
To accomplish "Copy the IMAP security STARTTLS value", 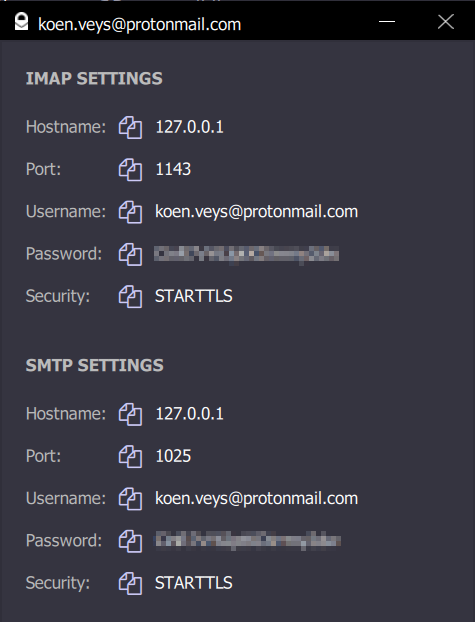I will click(x=130, y=296).
